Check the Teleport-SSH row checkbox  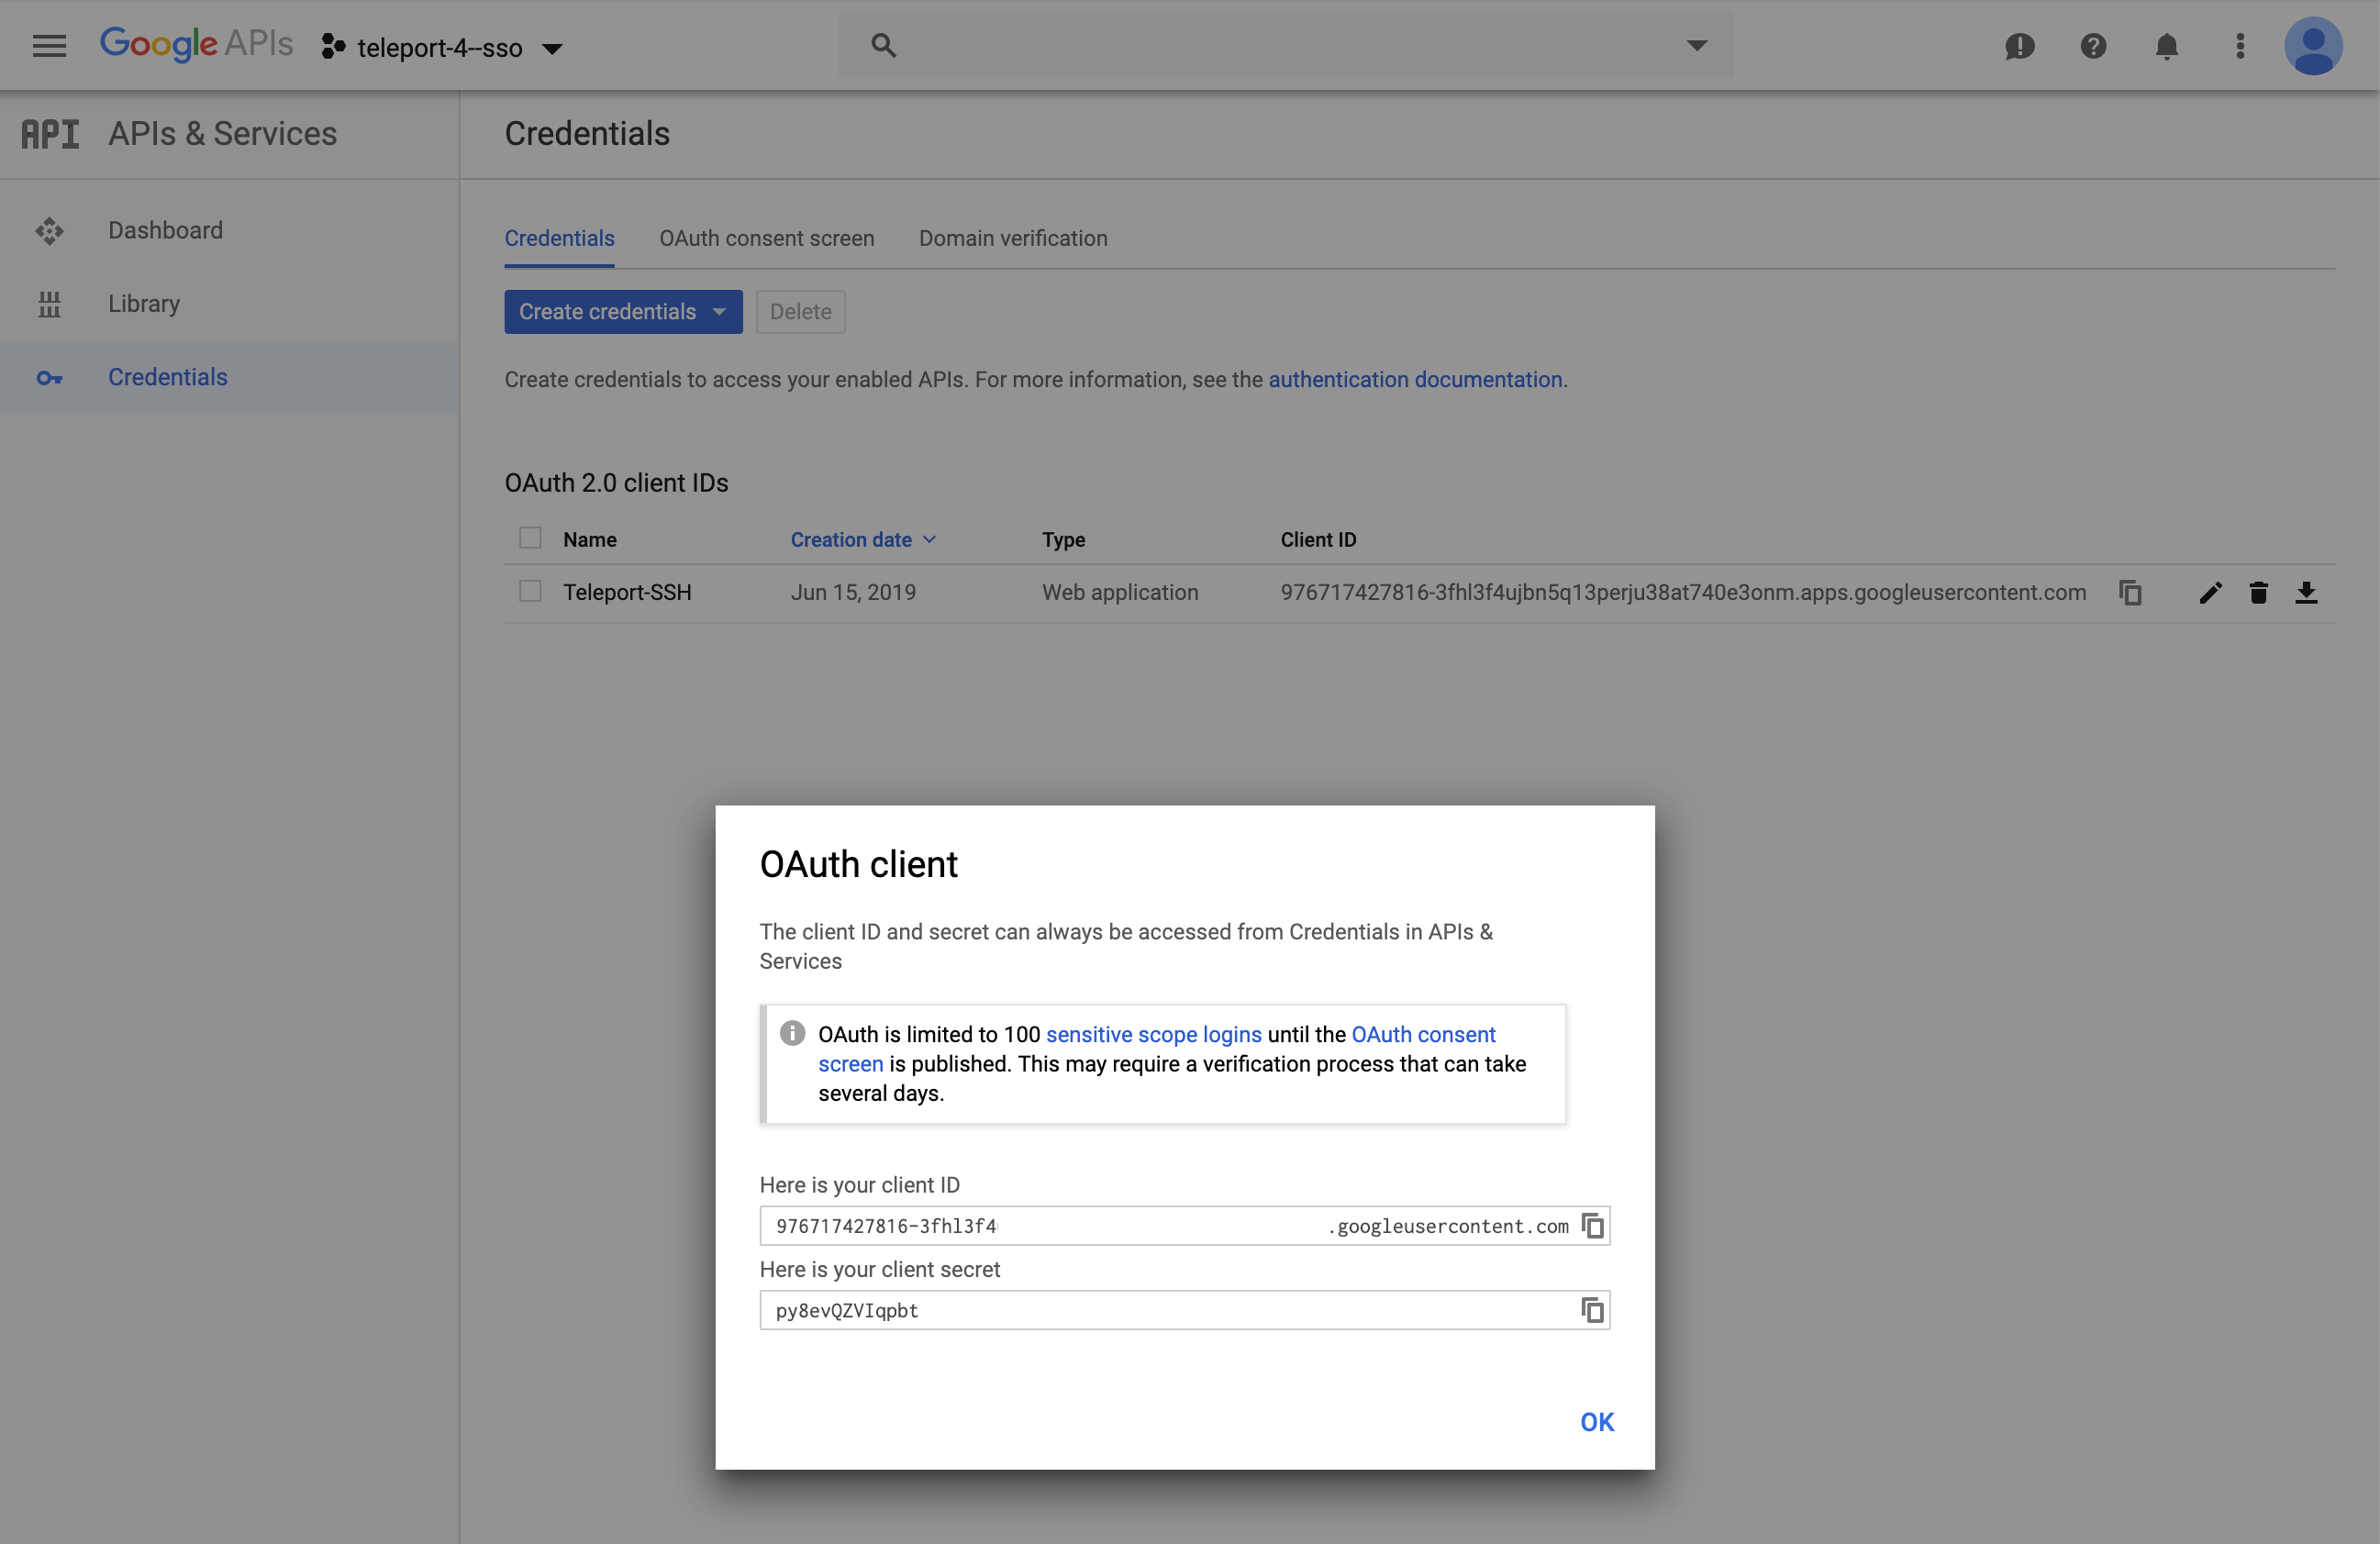click(530, 591)
